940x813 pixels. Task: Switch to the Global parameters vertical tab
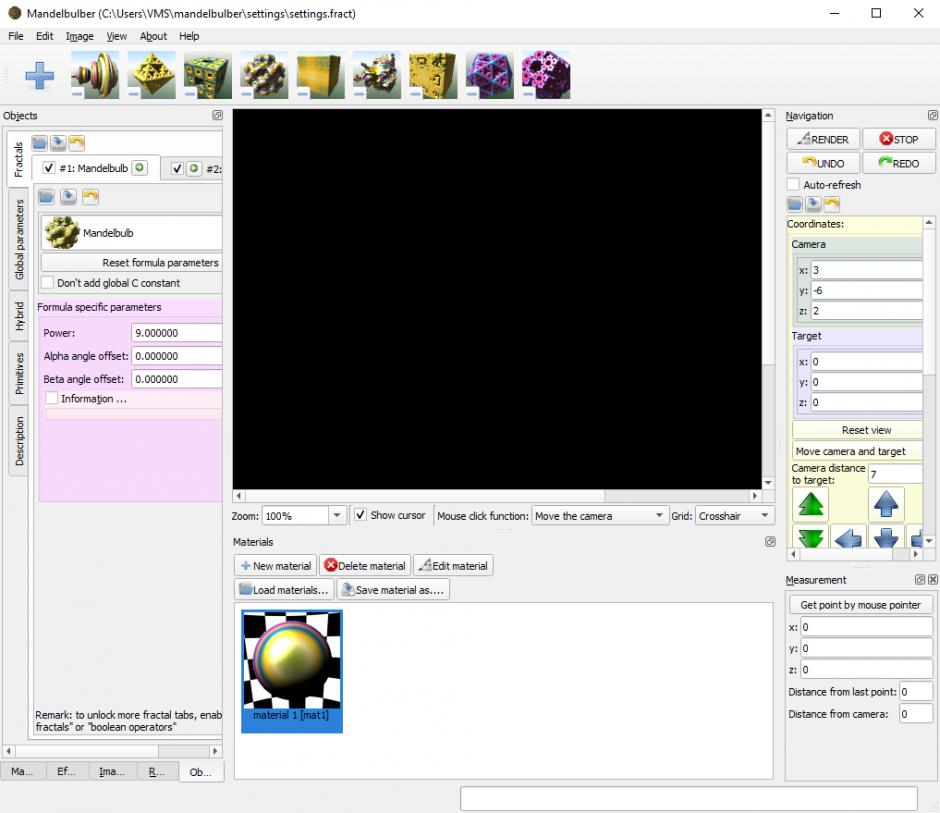19,239
